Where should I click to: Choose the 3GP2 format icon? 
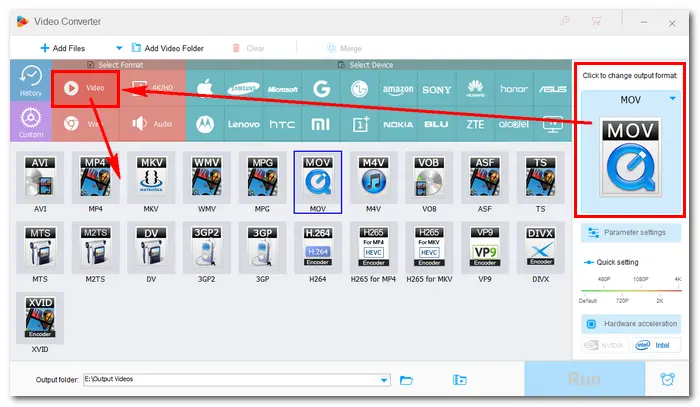[x=207, y=248]
